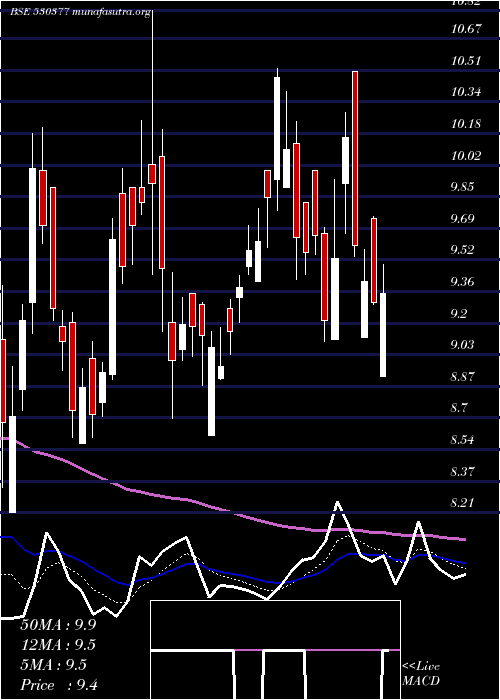Click the last white candle on the right
The image size is (500, 700).
tap(383, 335)
